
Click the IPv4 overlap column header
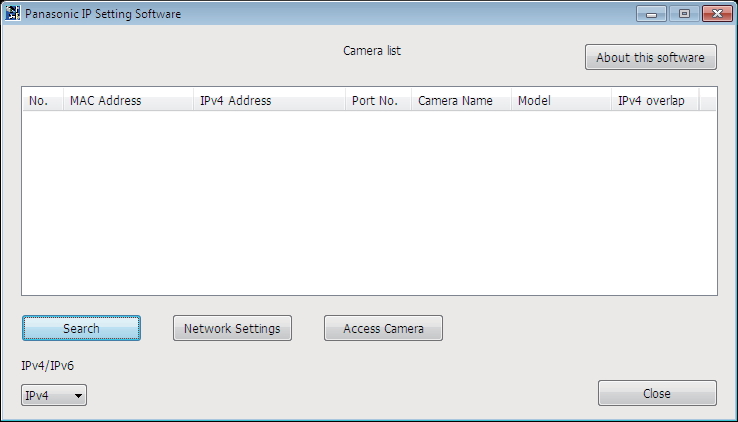coord(655,100)
